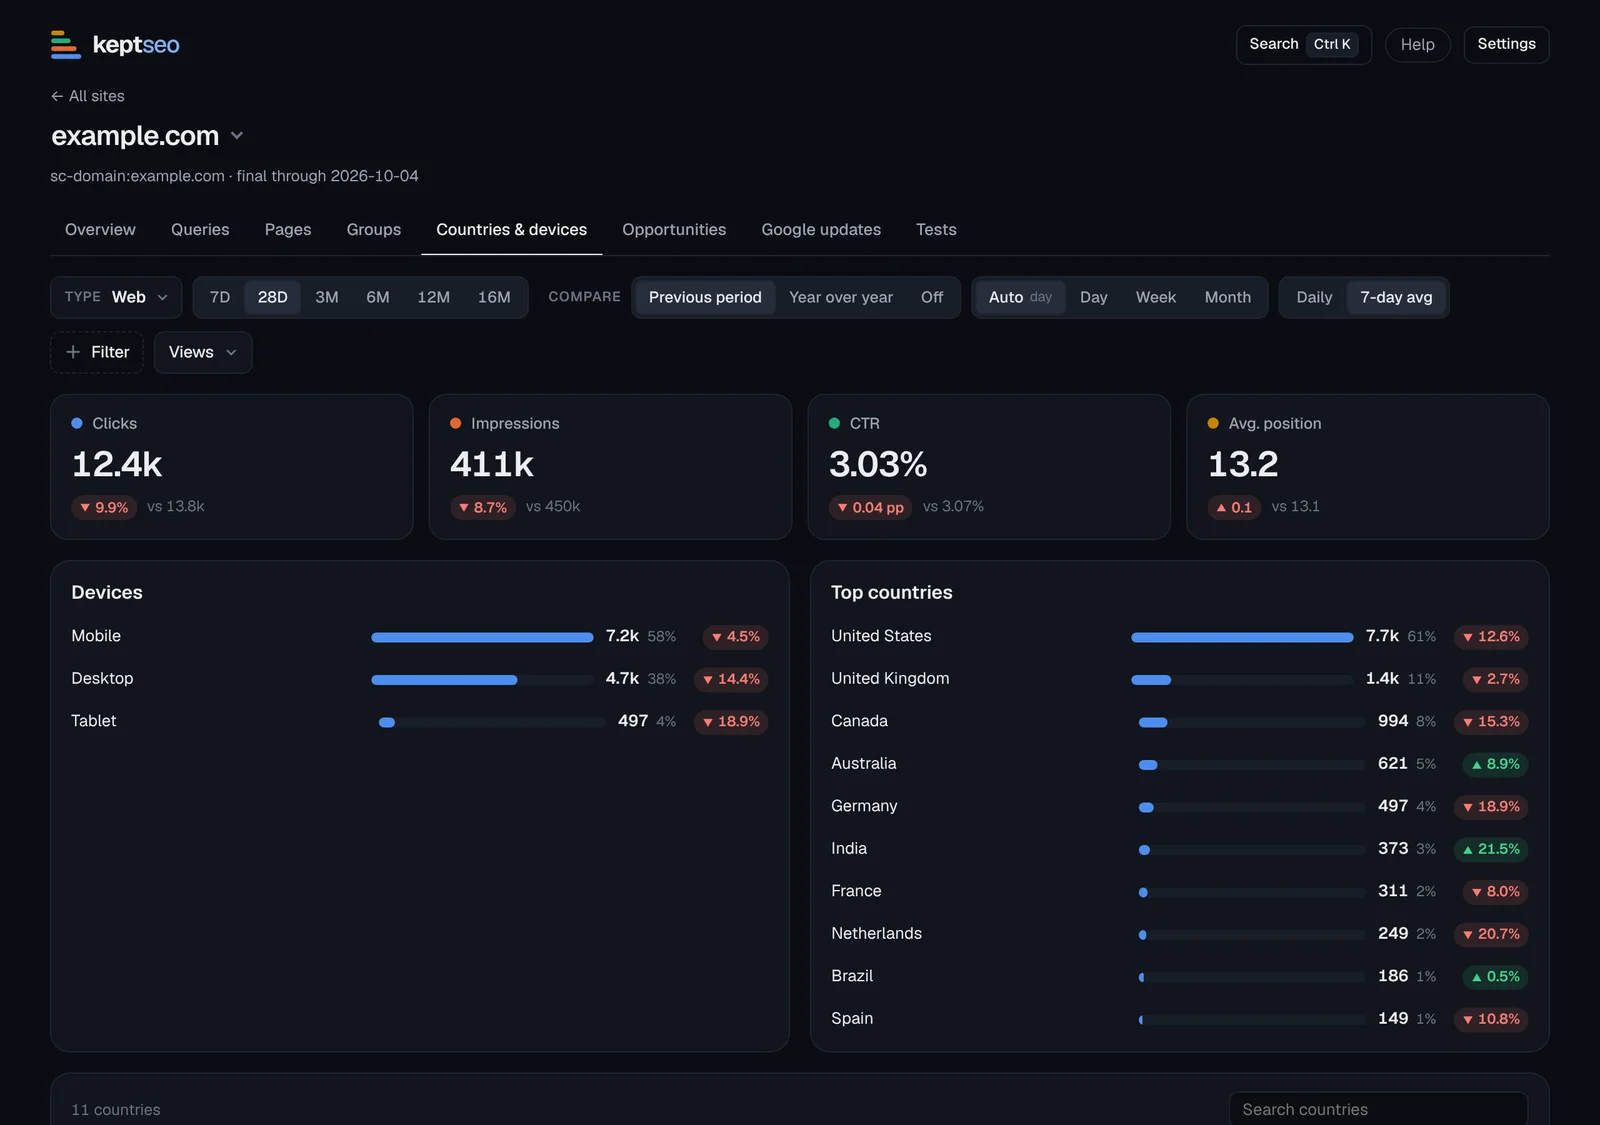Click the Impressions 8.7% decrease badge
Image resolution: width=1600 pixels, height=1125 pixels.
pyautogui.click(x=482, y=507)
